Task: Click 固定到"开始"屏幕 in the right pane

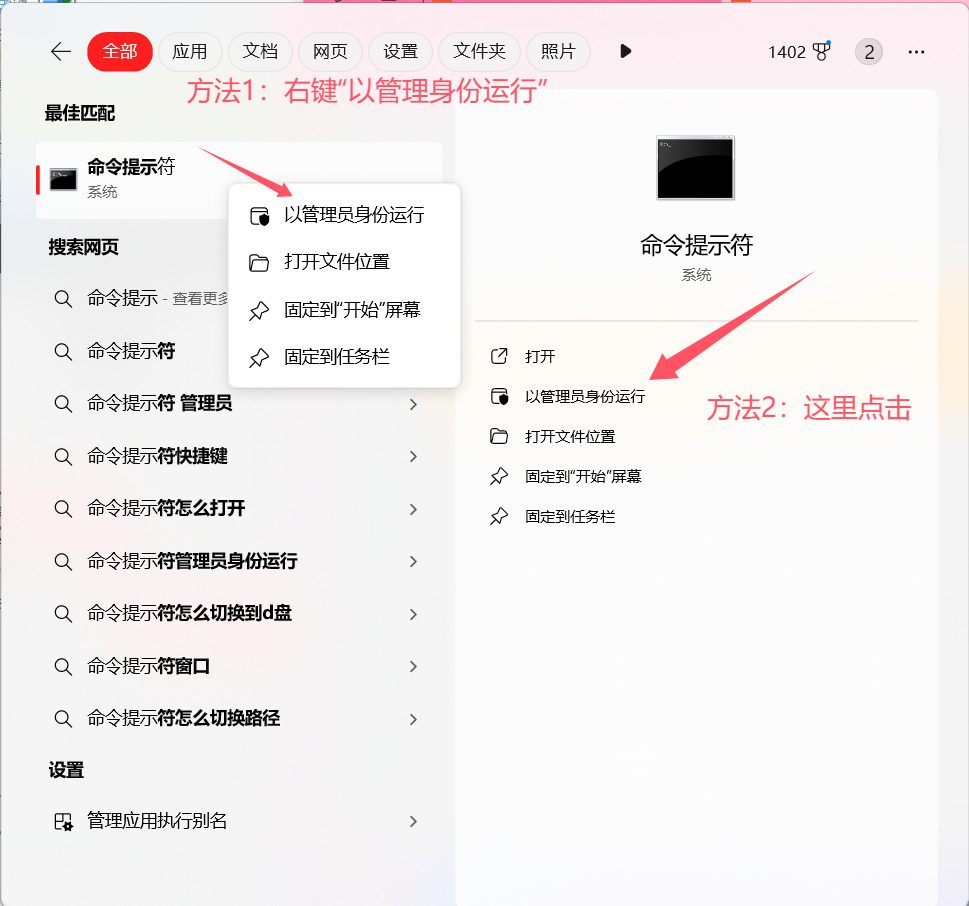Action: point(583,476)
